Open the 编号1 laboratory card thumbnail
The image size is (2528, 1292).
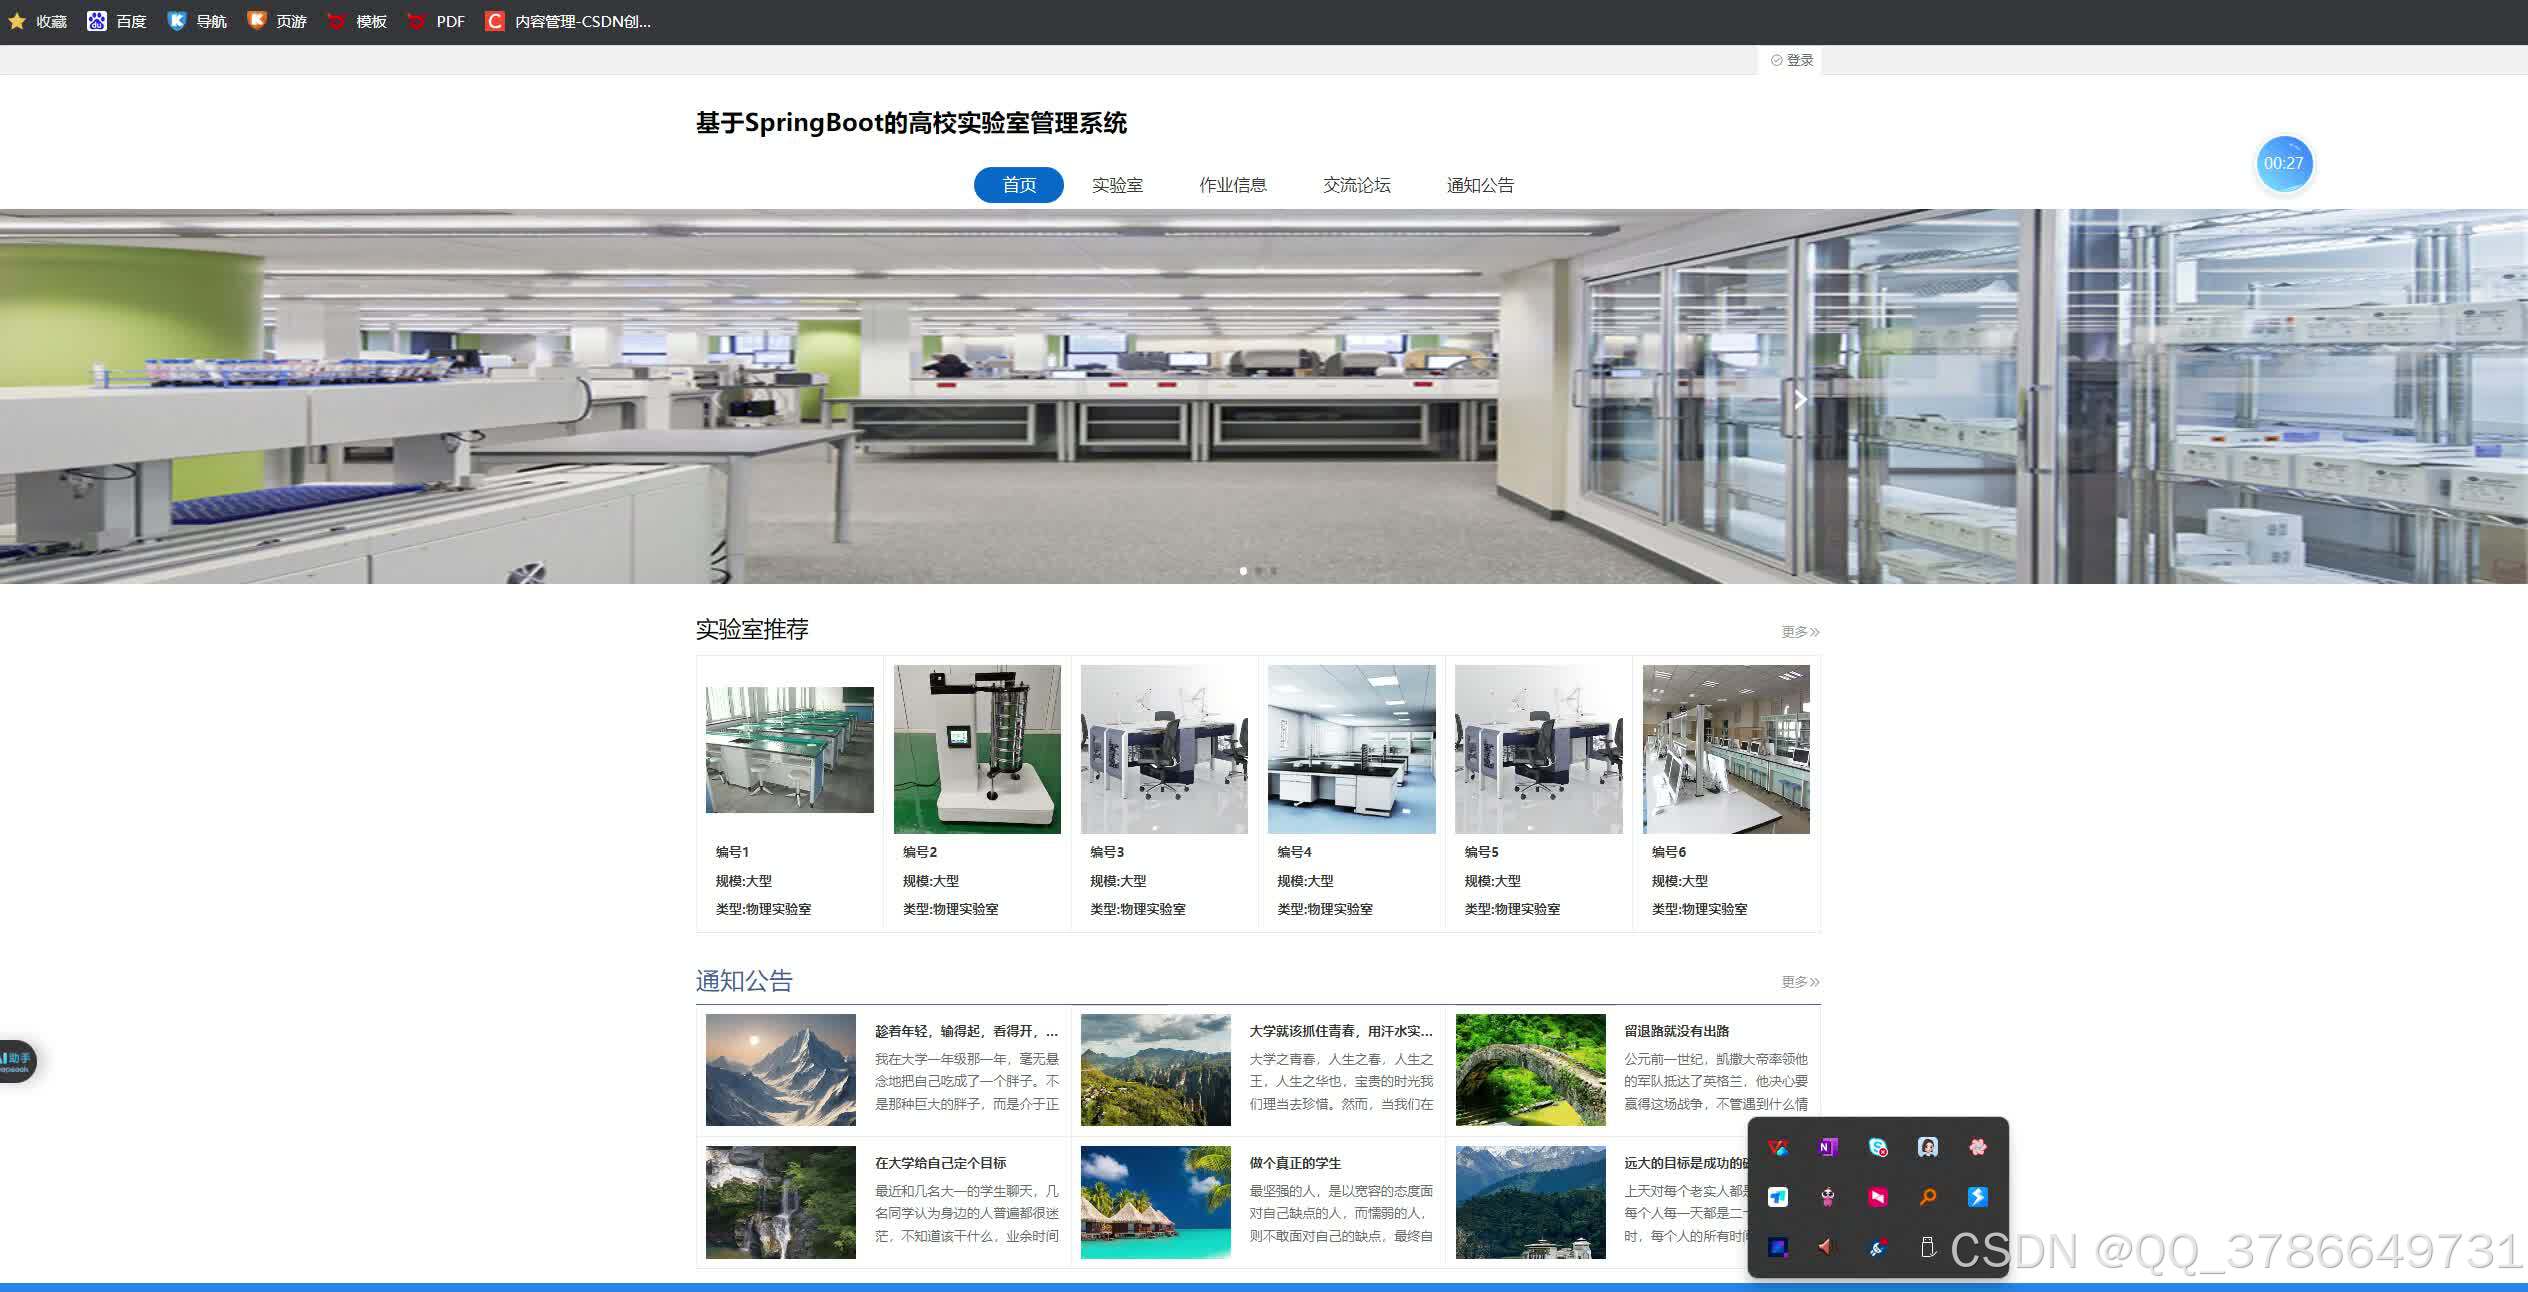[x=789, y=748]
